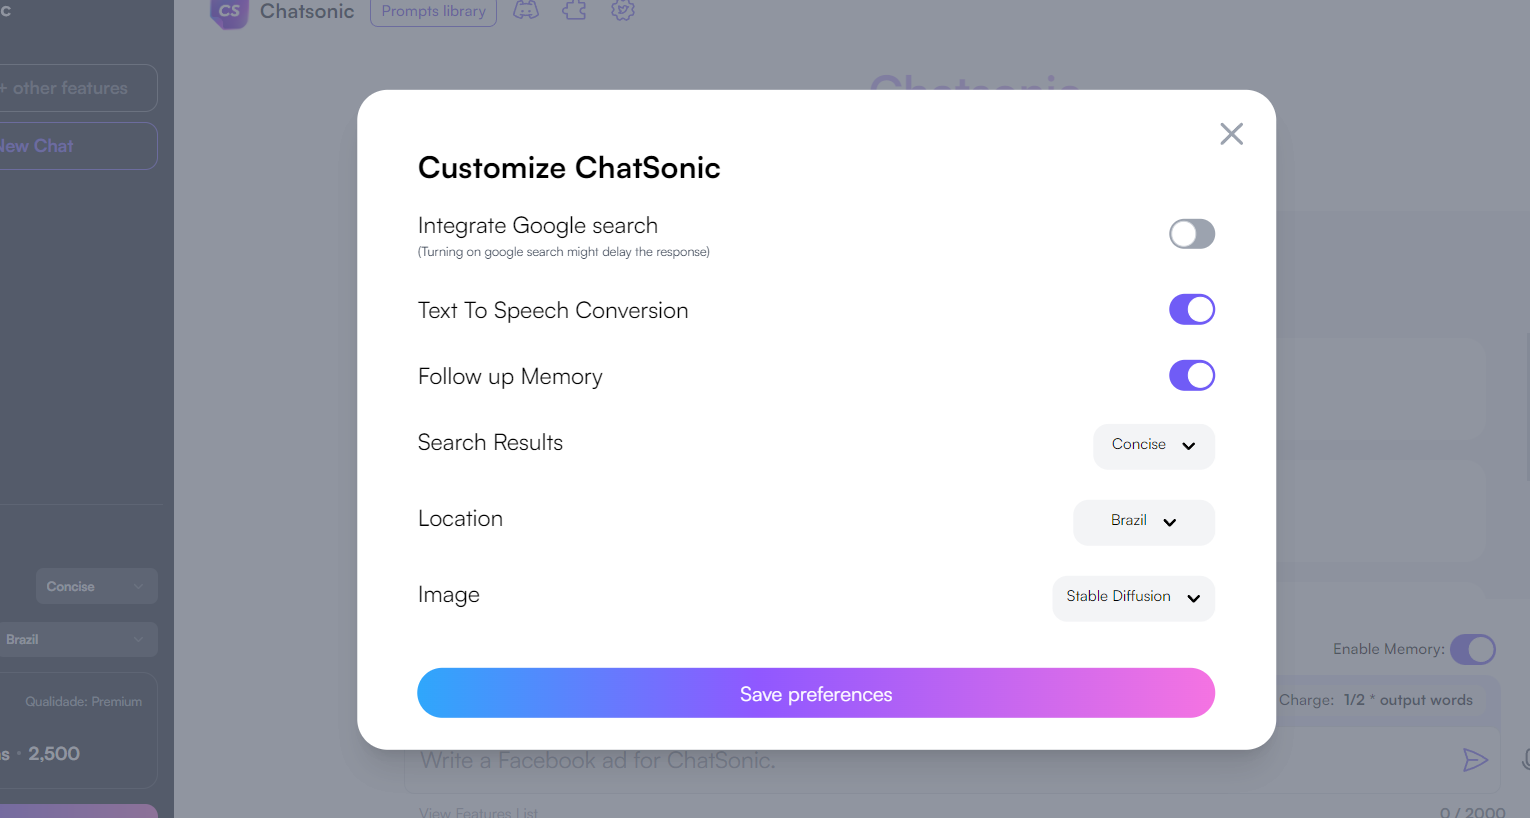This screenshot has height=818, width=1530.
Task: Enable Integrate Google search toggle
Action: tap(1192, 234)
